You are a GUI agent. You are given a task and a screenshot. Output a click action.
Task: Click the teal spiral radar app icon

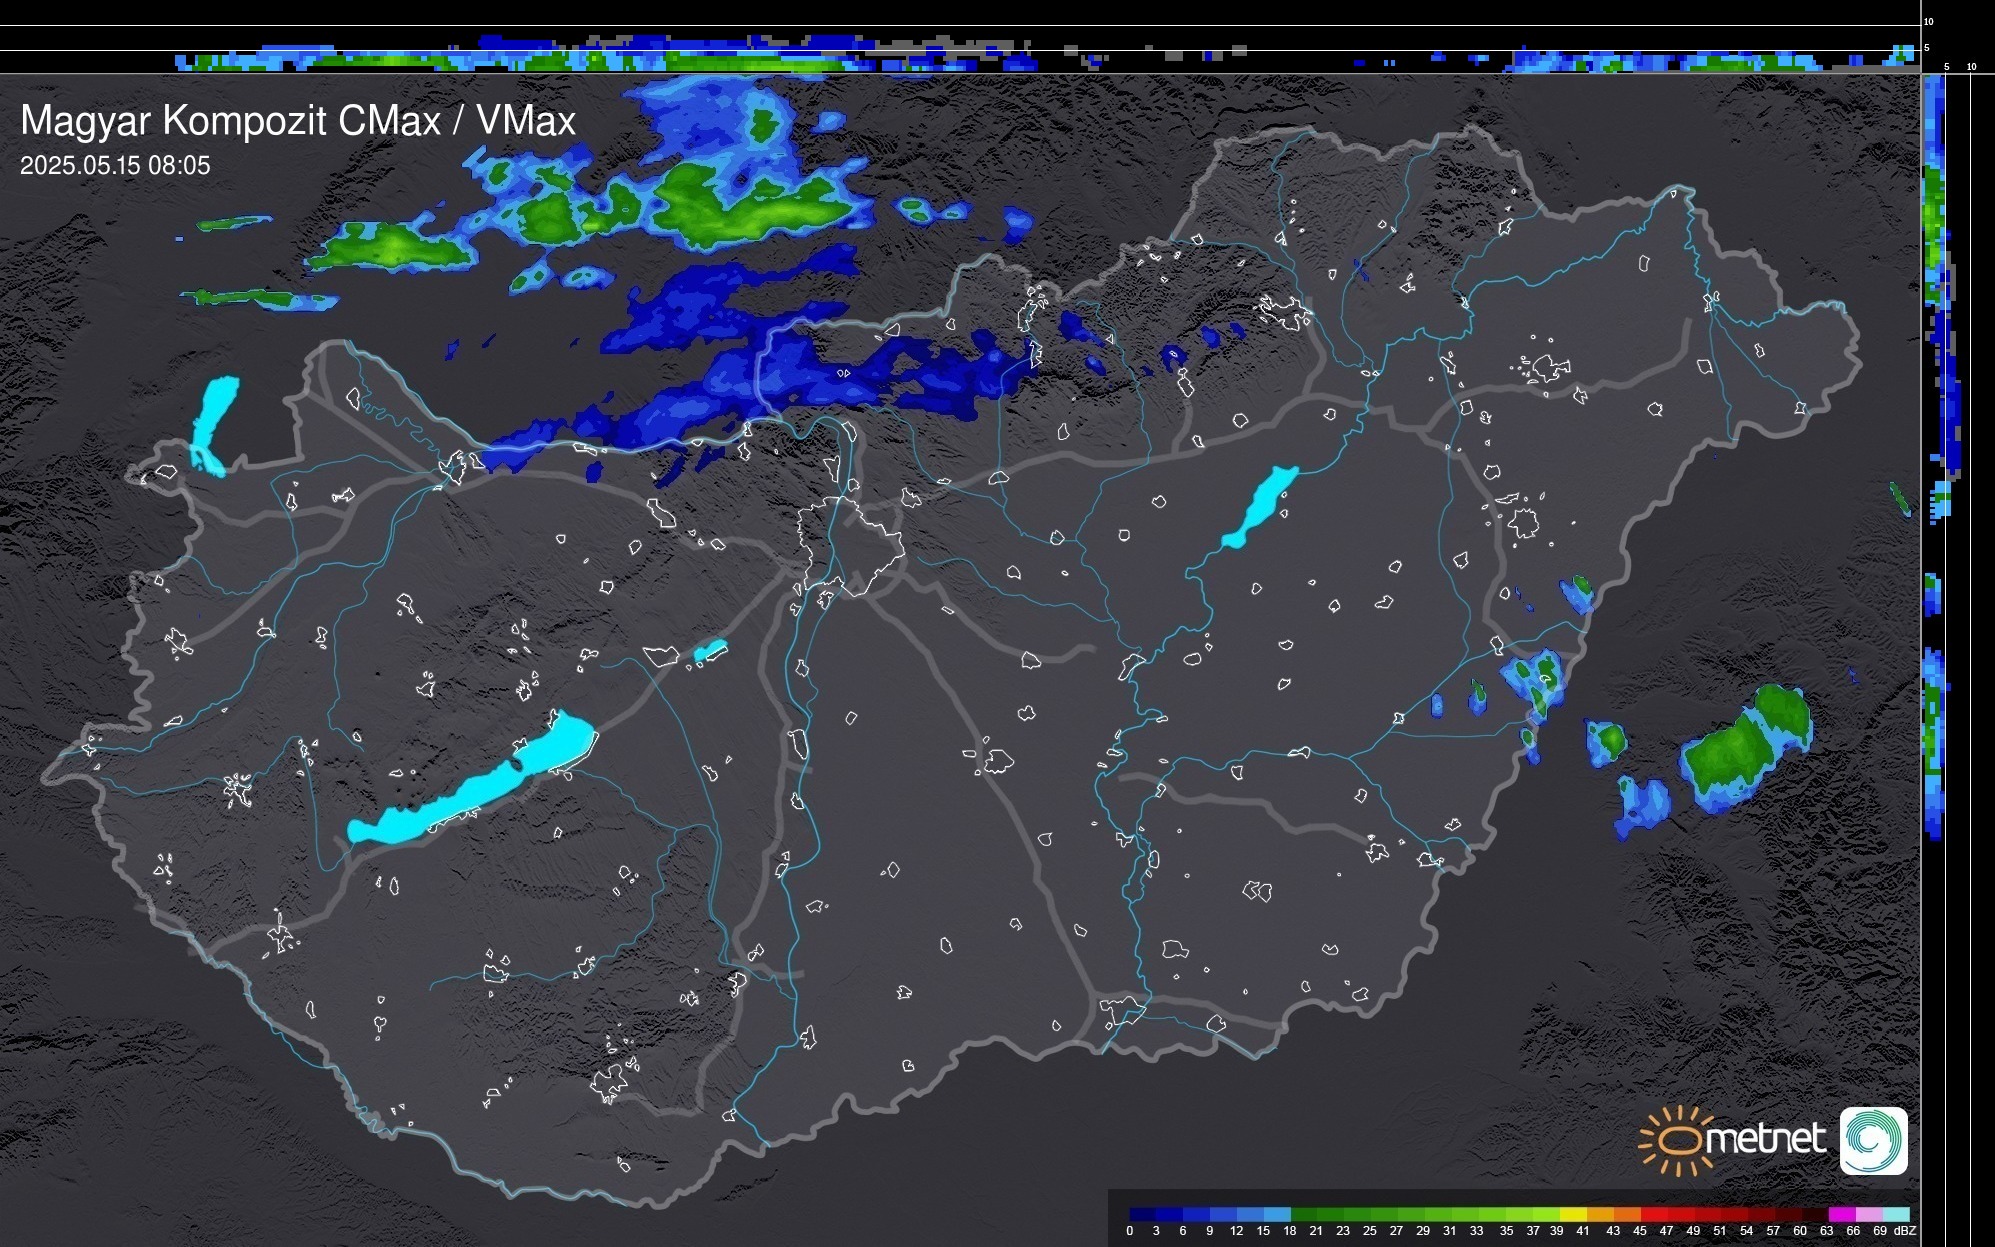(1873, 1141)
